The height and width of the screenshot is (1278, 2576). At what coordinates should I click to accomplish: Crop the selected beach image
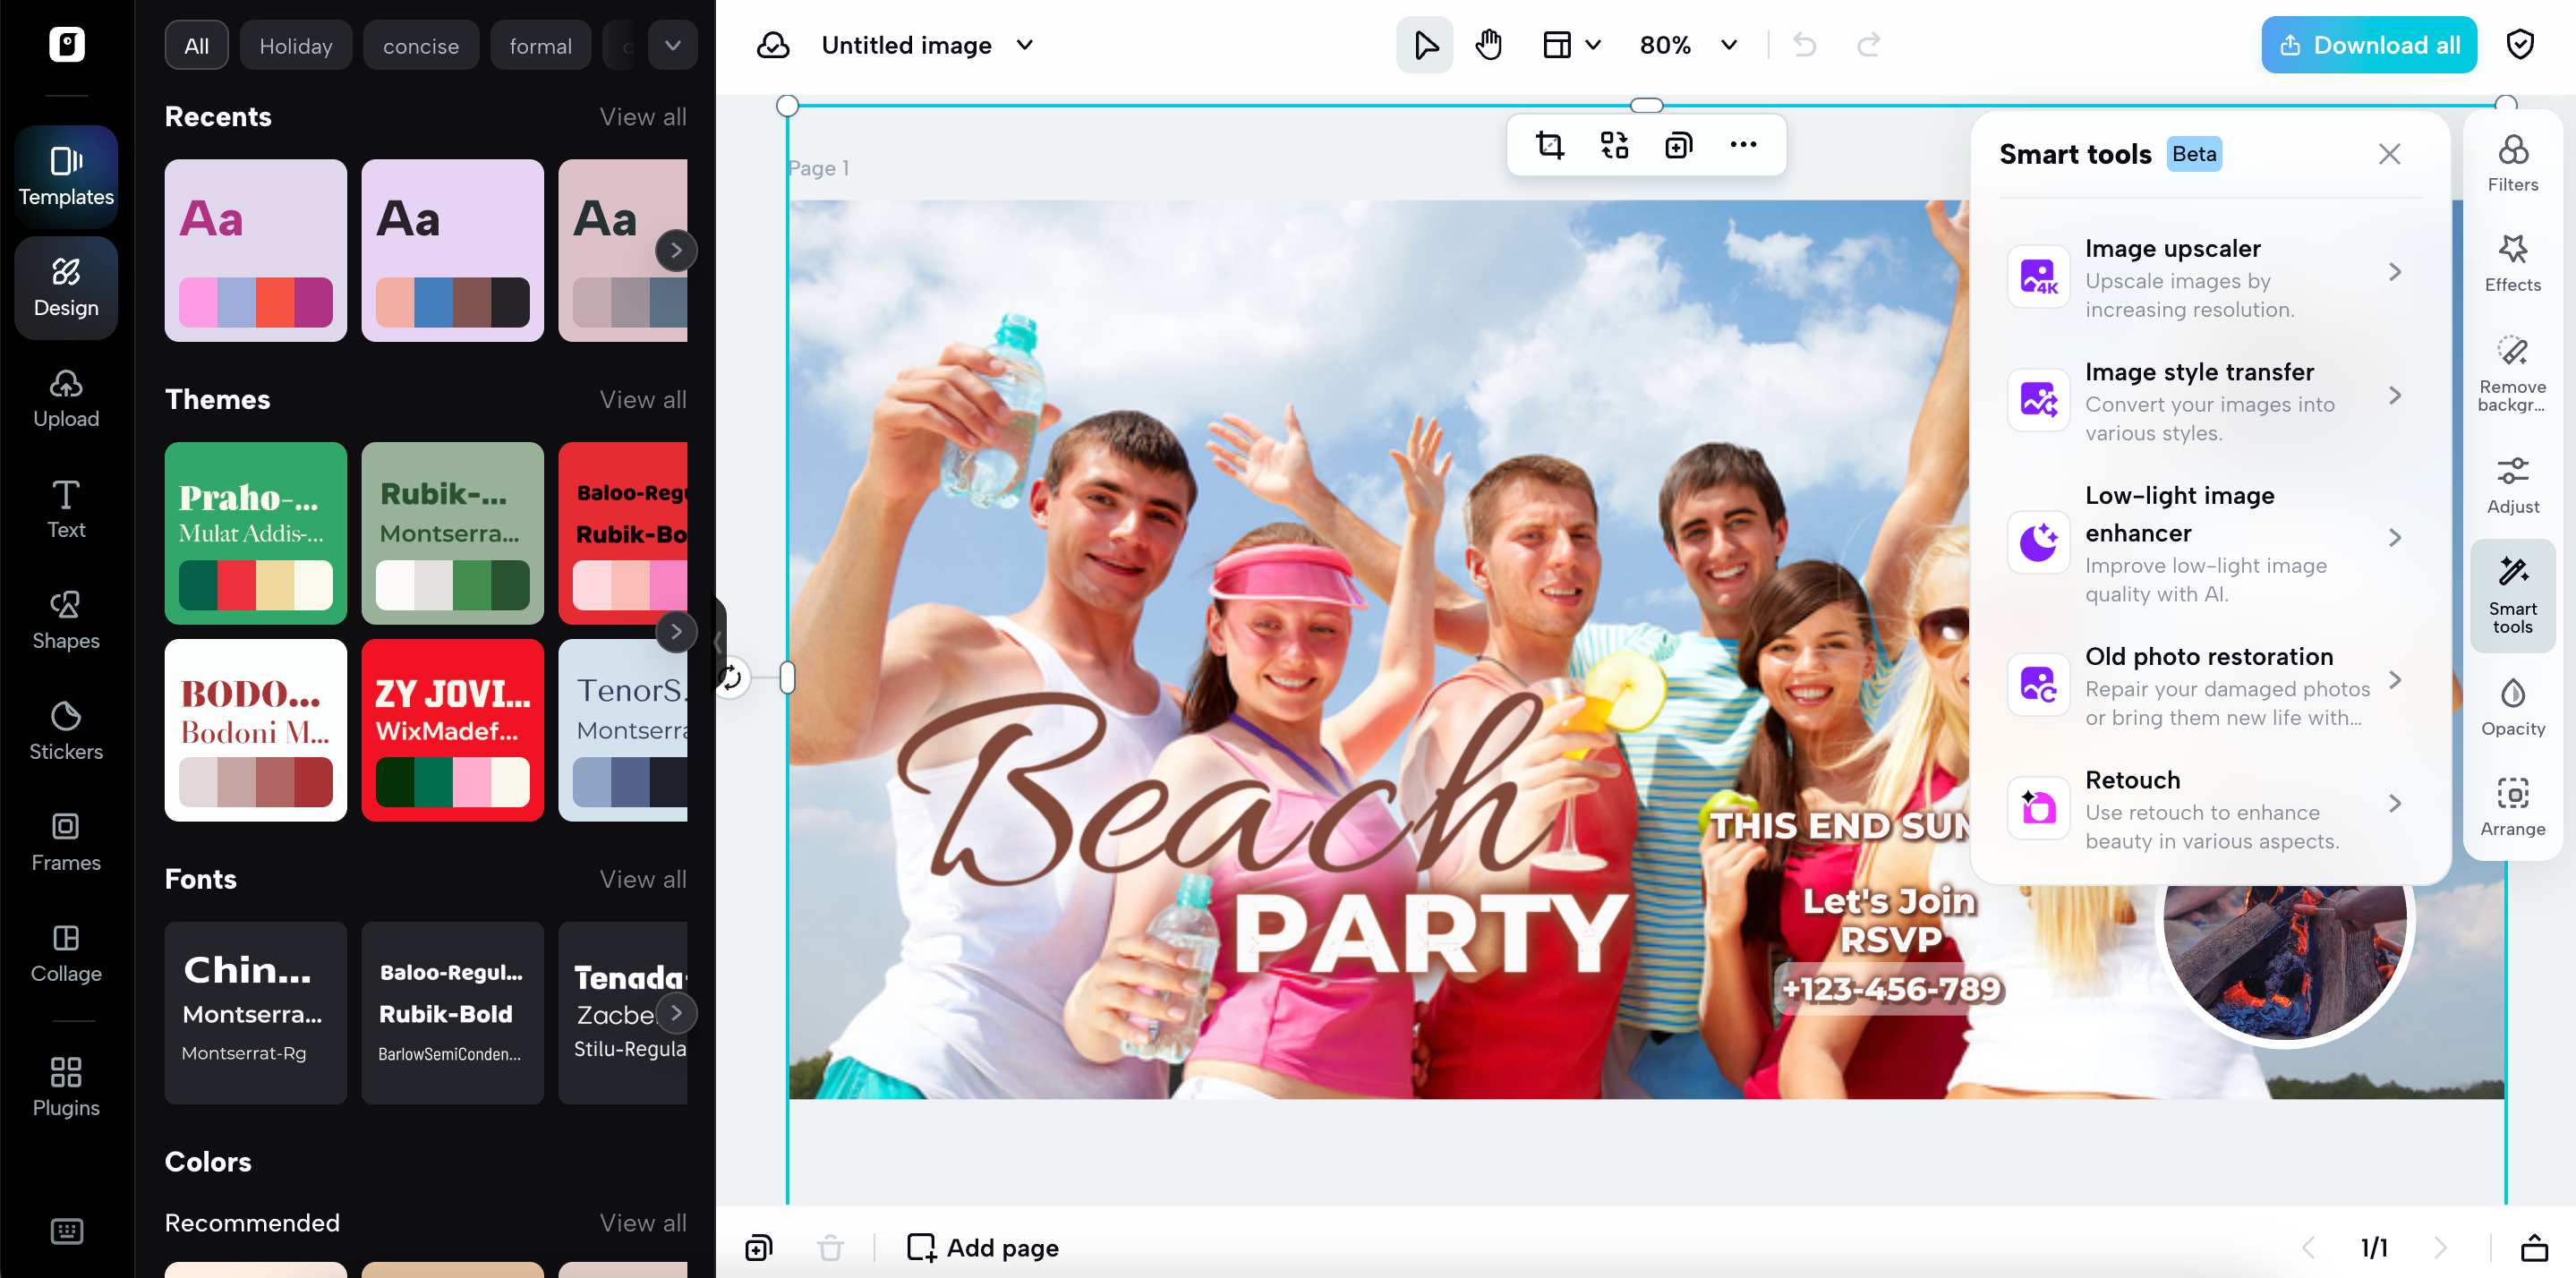(x=1549, y=144)
